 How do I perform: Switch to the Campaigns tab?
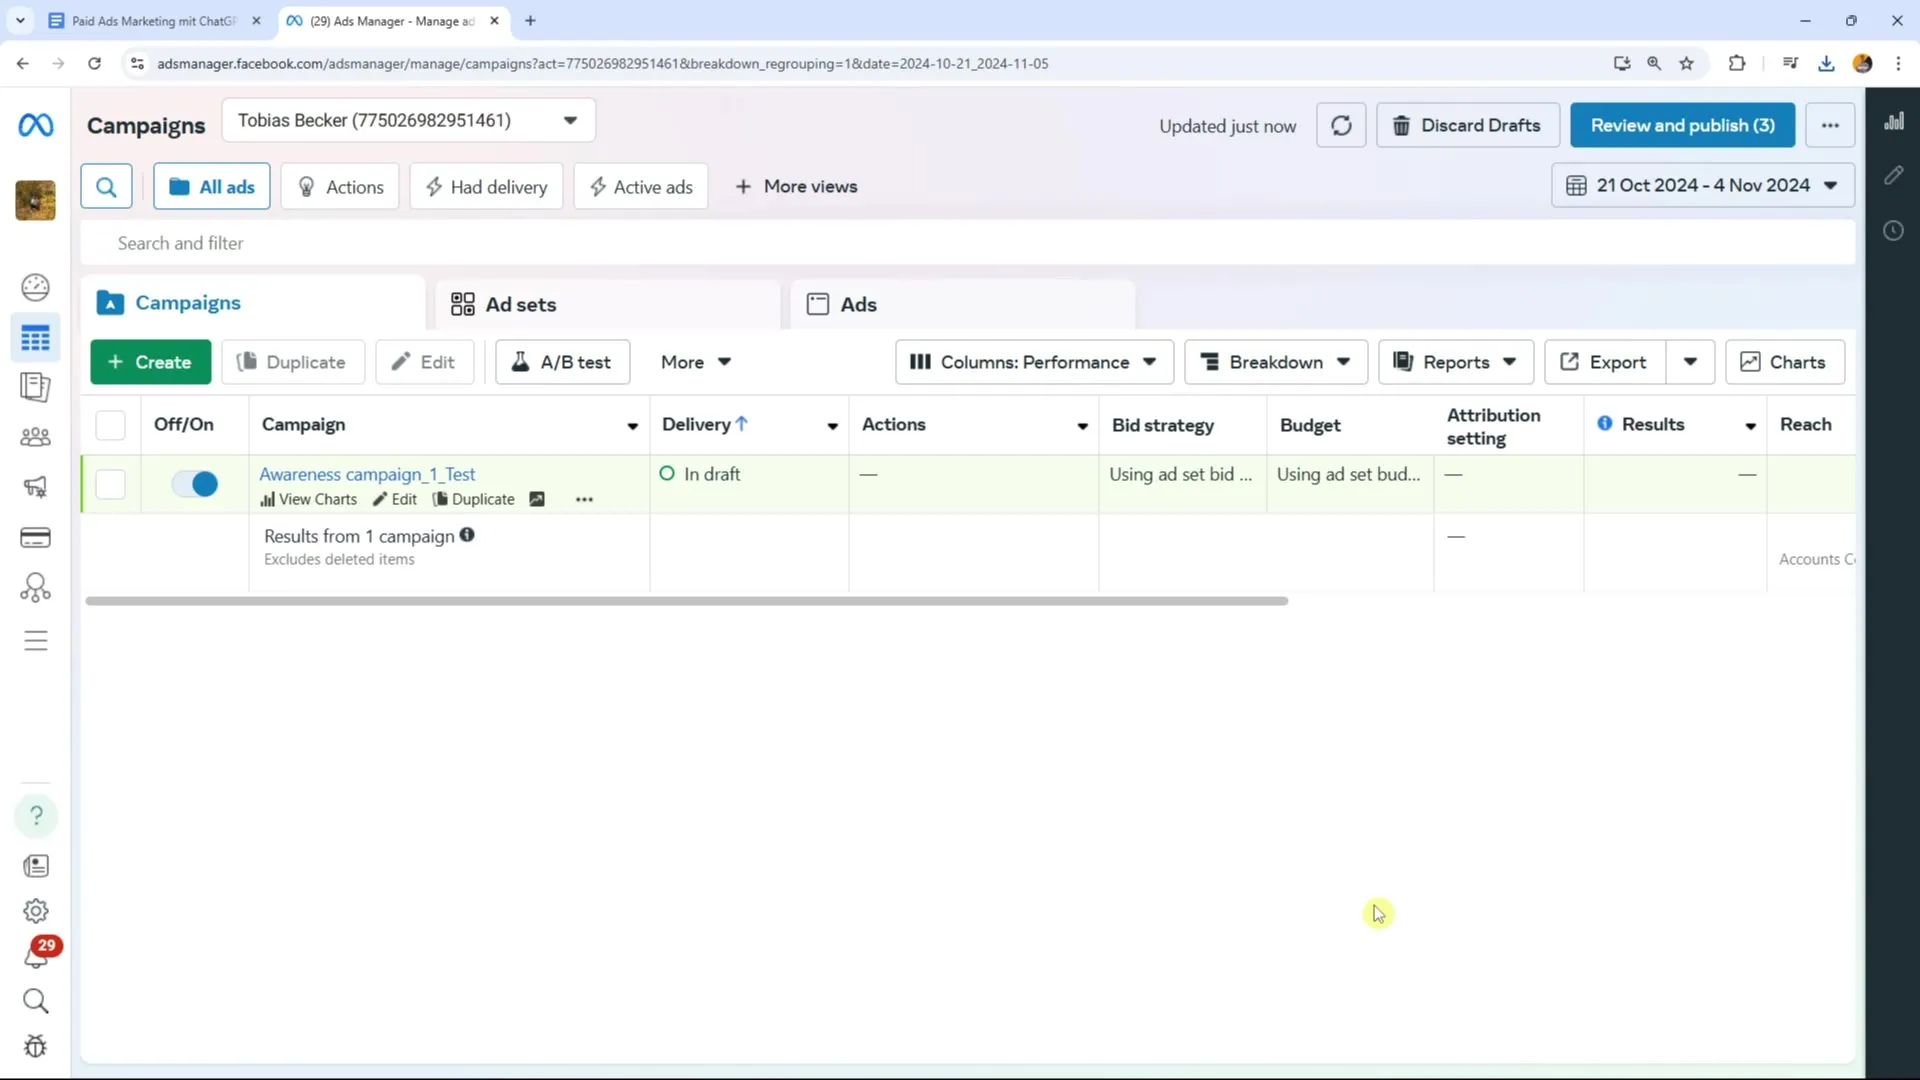click(253, 303)
